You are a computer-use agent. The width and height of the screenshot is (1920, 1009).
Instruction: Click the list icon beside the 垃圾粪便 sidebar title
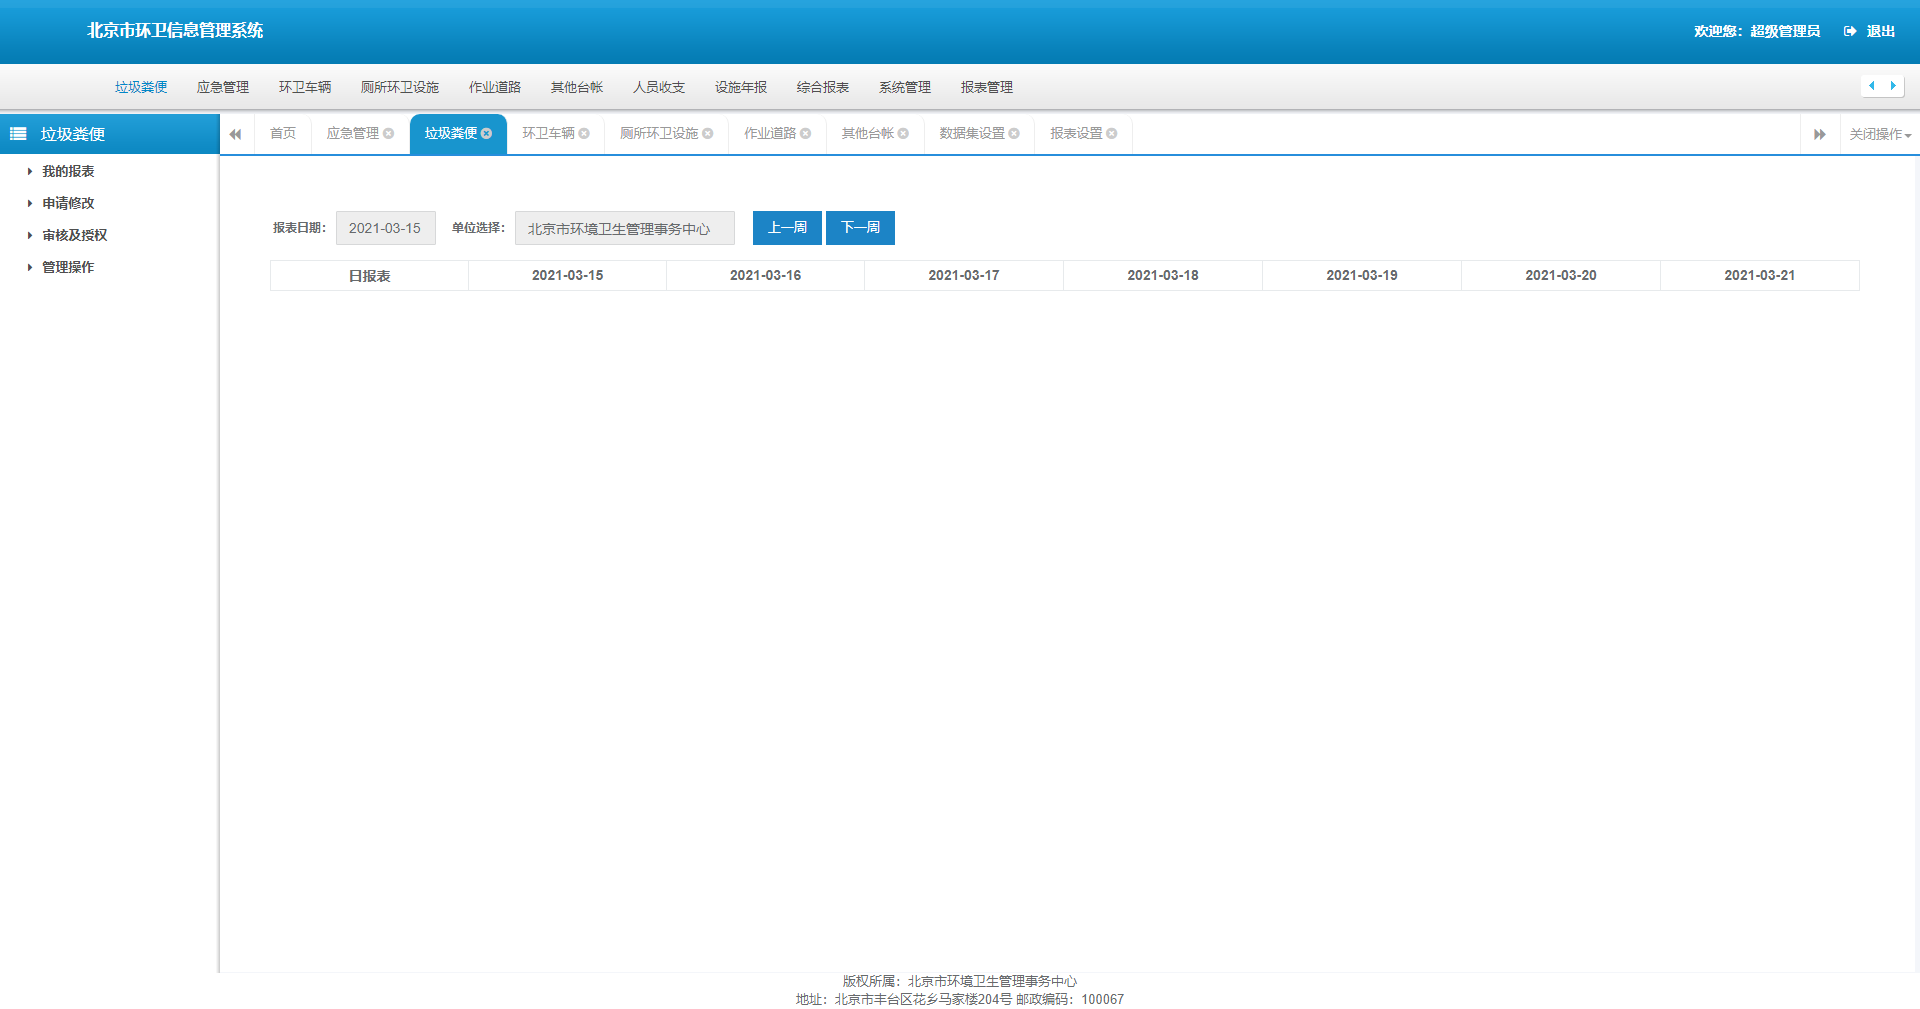click(x=18, y=134)
